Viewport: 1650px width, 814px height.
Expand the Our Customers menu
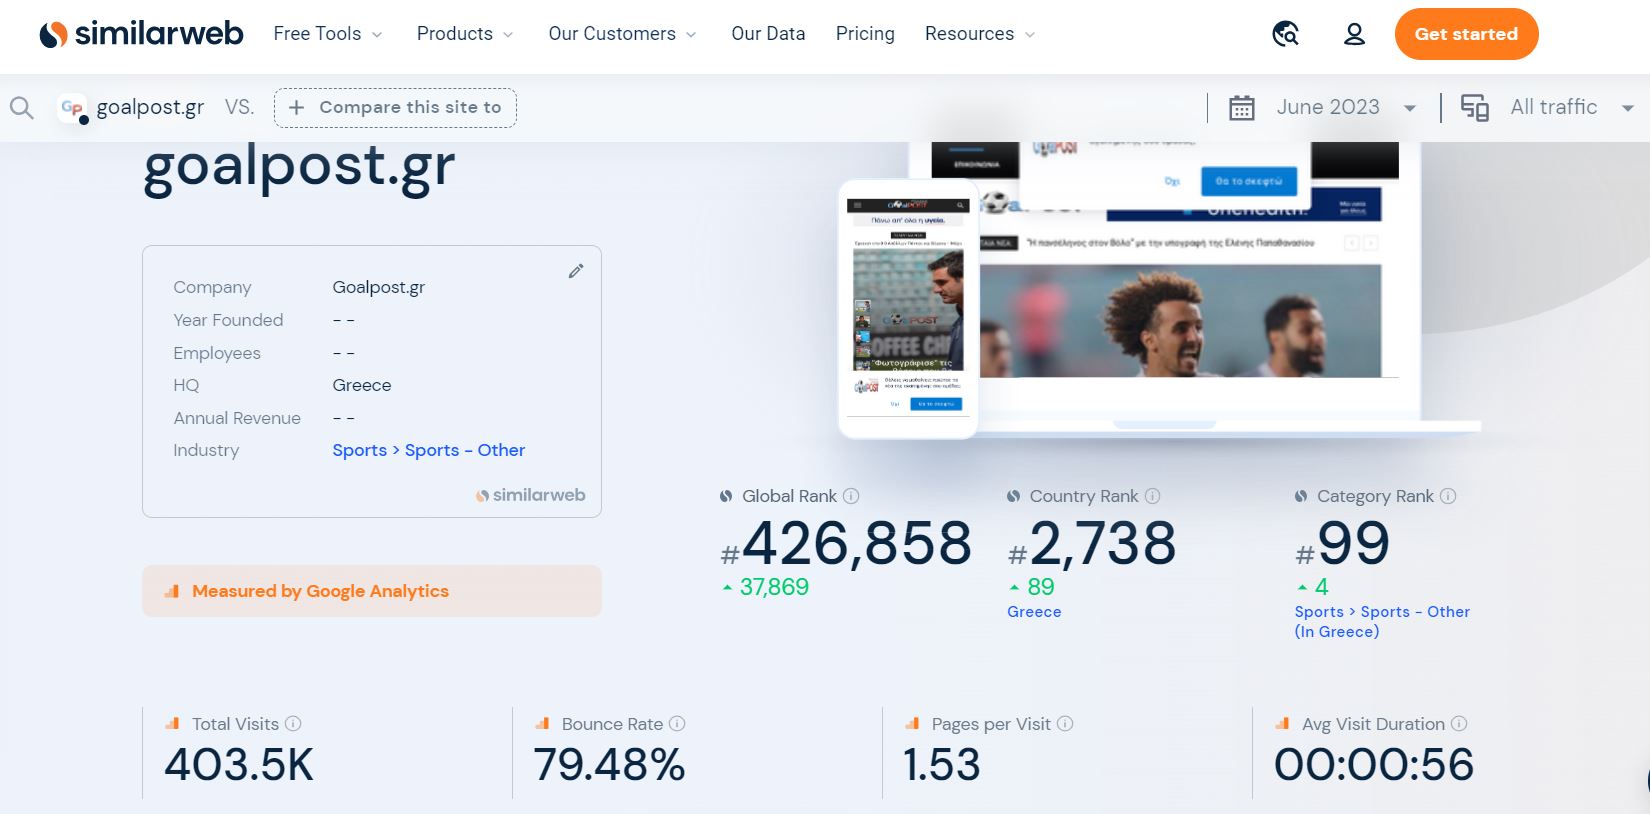622,34
